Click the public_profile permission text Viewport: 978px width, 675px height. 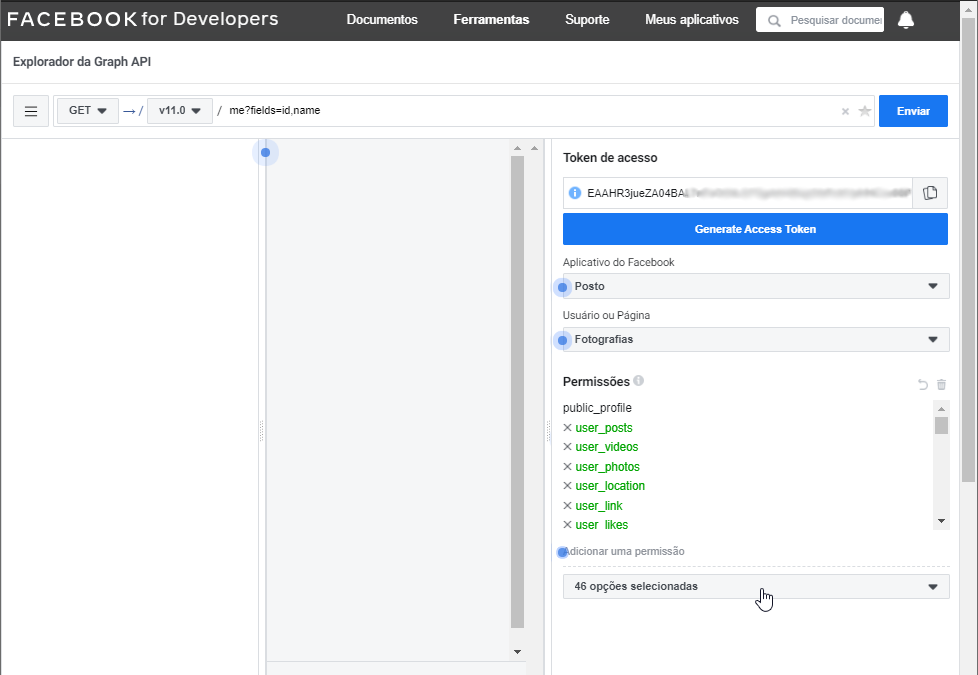click(x=597, y=408)
